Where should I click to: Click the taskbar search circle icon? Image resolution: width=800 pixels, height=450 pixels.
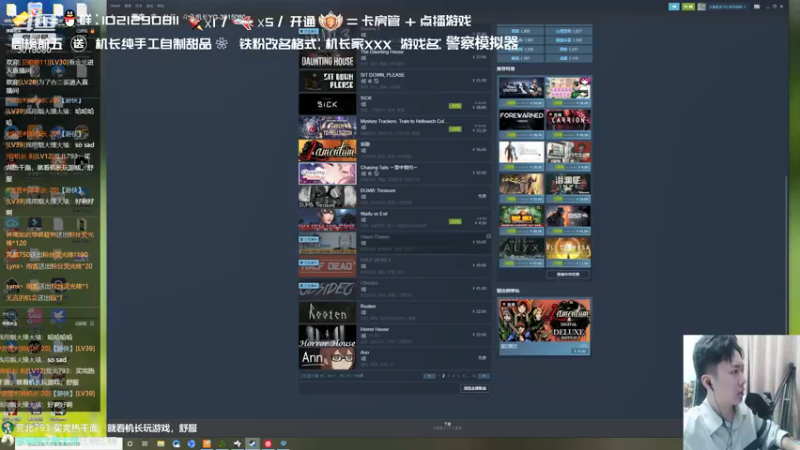(x=130, y=444)
